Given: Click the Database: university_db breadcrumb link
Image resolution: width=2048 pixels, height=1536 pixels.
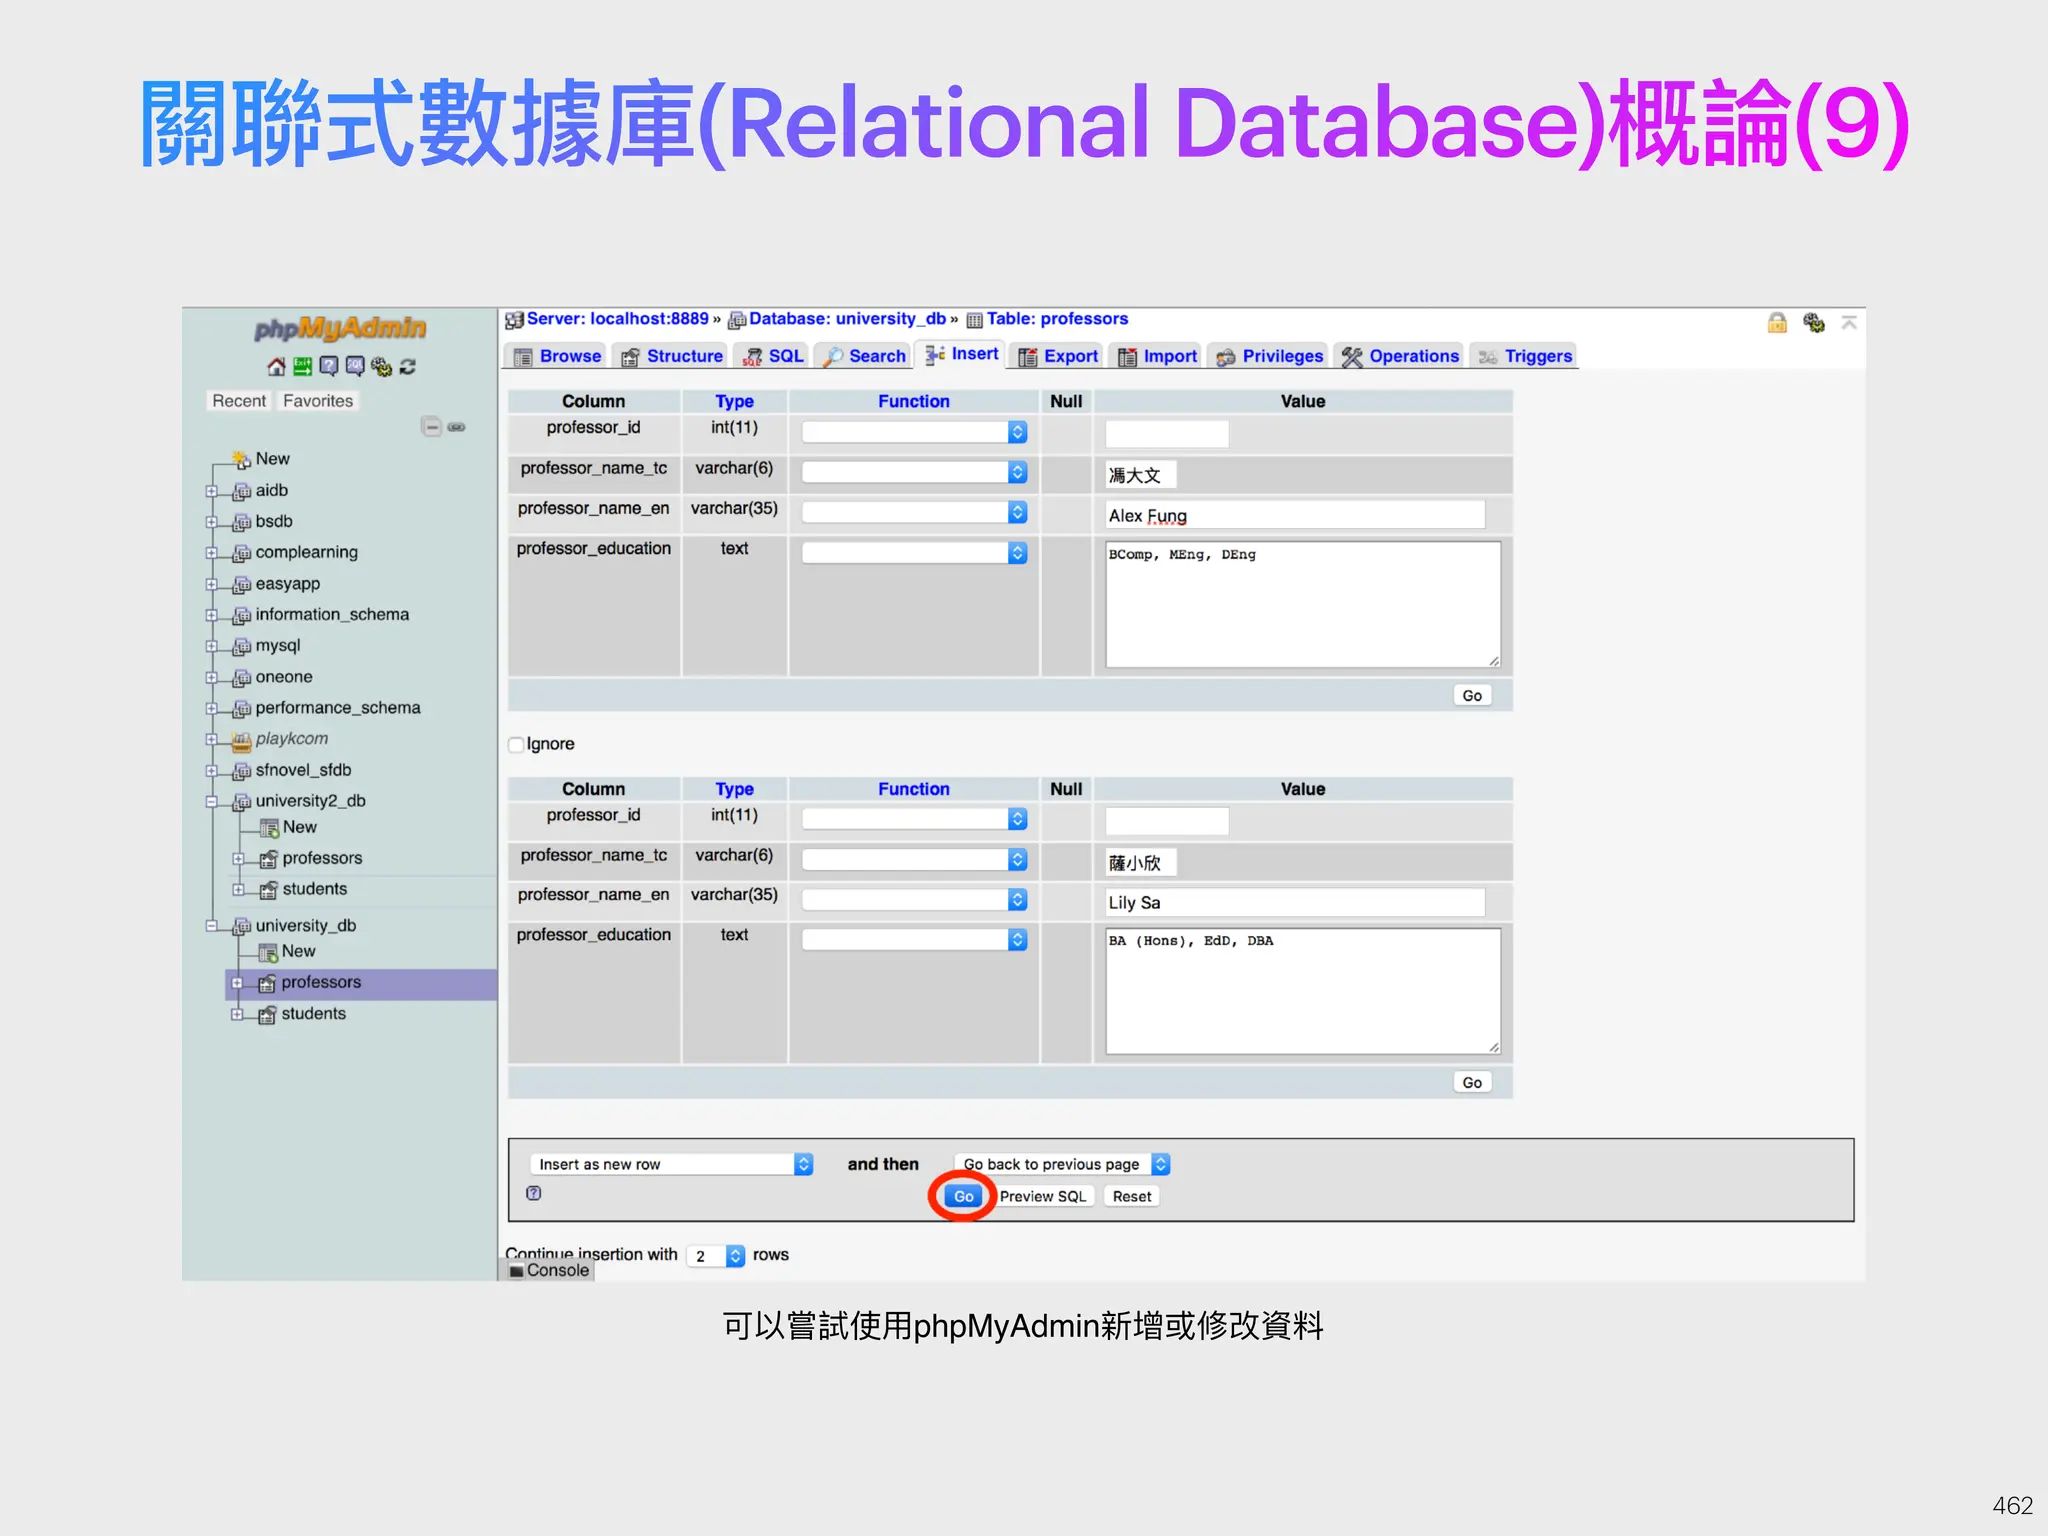Looking at the screenshot, I should click(x=847, y=319).
